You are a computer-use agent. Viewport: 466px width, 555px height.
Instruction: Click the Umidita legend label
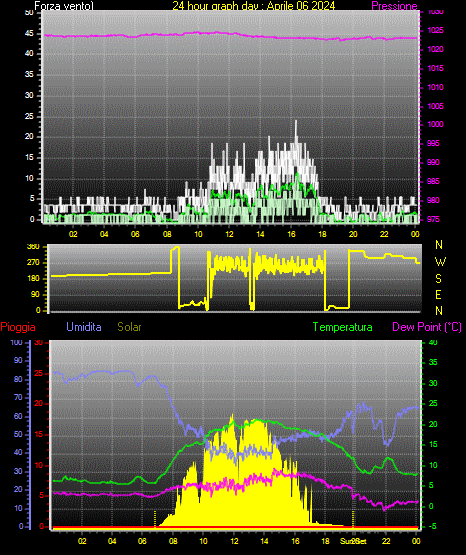point(84,327)
